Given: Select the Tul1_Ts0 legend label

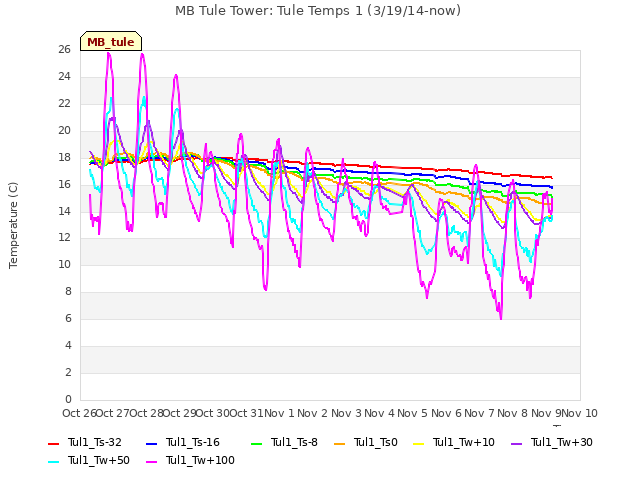Looking at the screenshot, I should coord(376,442).
